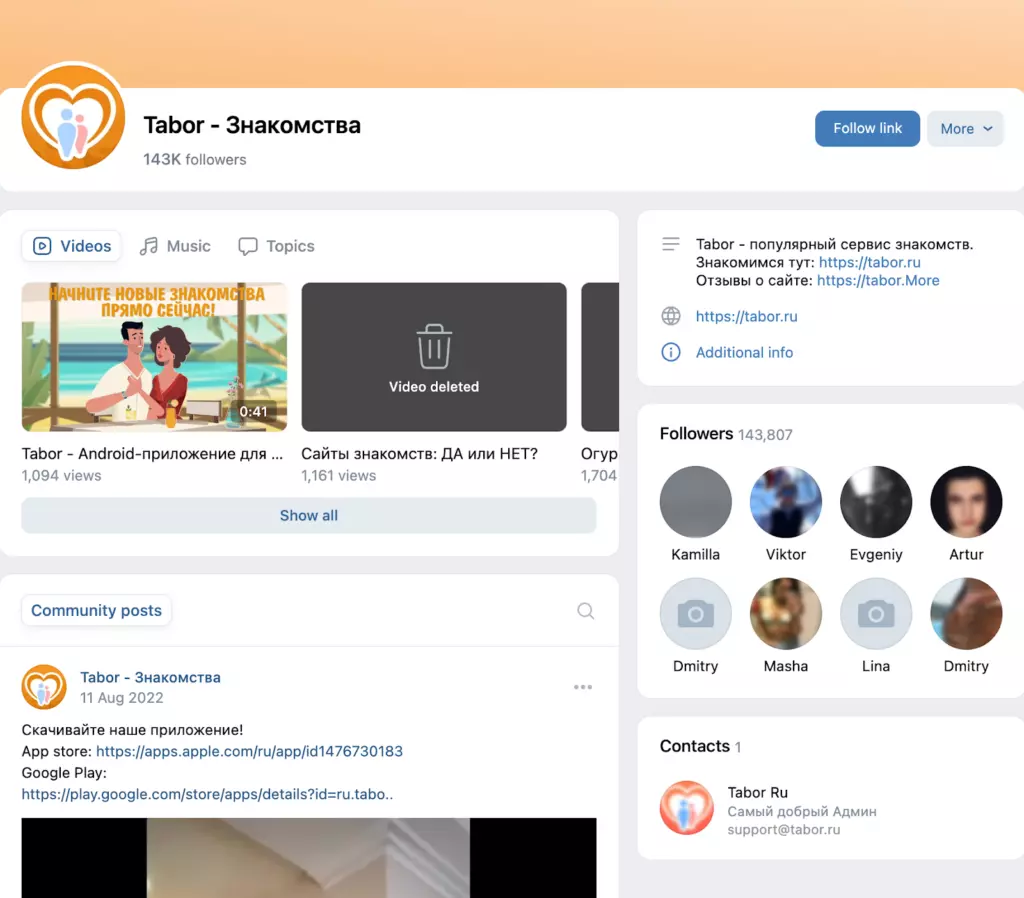Open video title 'Tabor - Android-приложение для ...'
This screenshot has width=1024, height=898.
[x=152, y=453]
